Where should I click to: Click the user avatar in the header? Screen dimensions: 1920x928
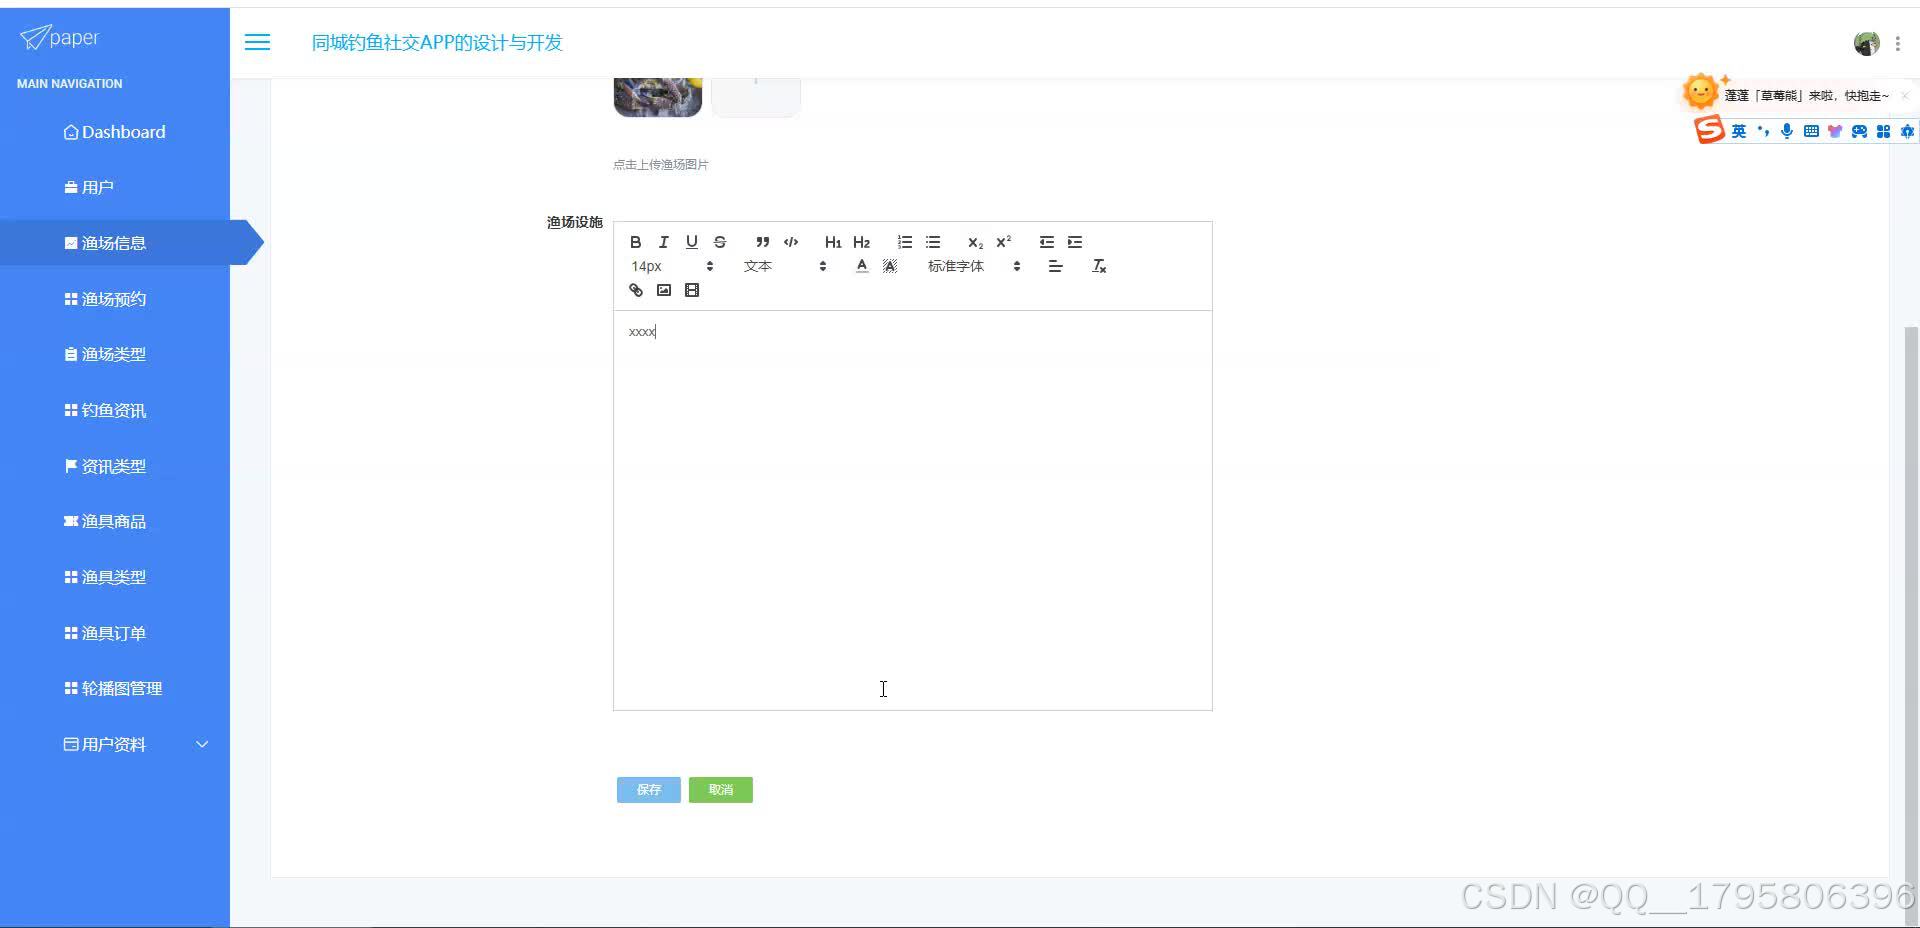pyautogui.click(x=1866, y=43)
